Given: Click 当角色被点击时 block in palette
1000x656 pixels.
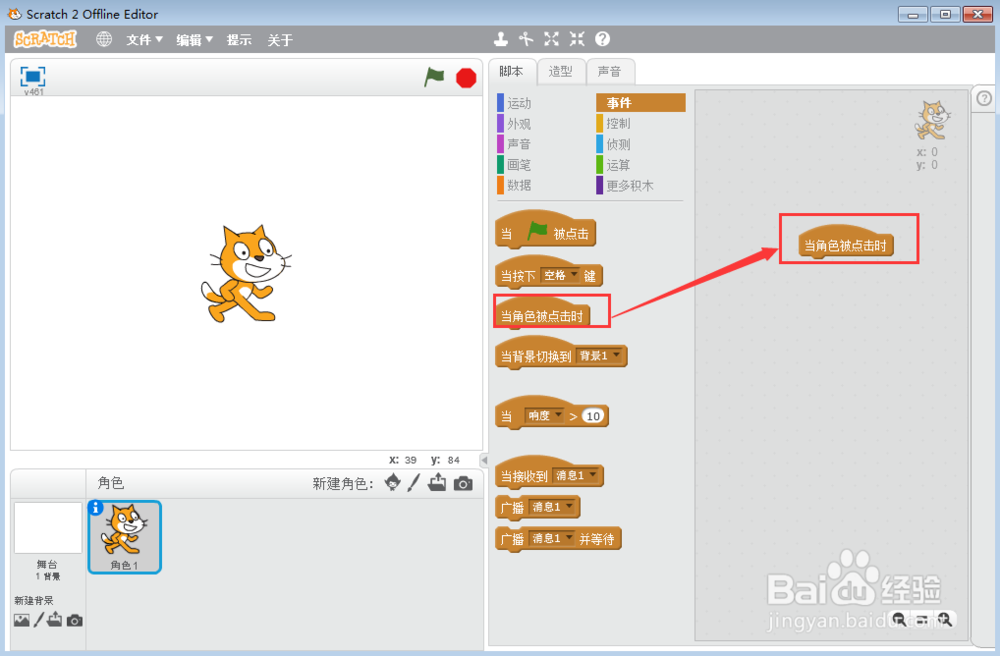Looking at the screenshot, I should click(x=543, y=313).
